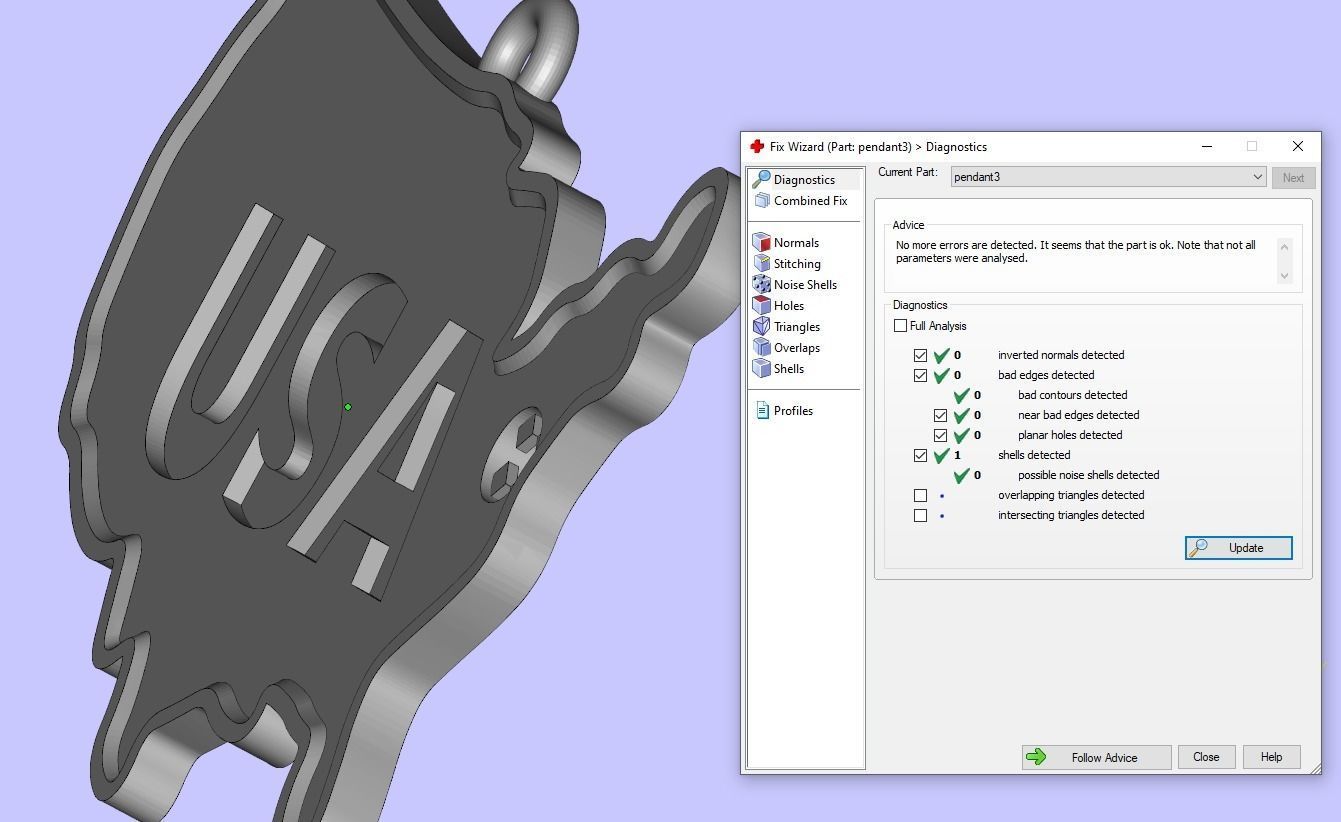Click the Follow Advice button

pos(1096,757)
